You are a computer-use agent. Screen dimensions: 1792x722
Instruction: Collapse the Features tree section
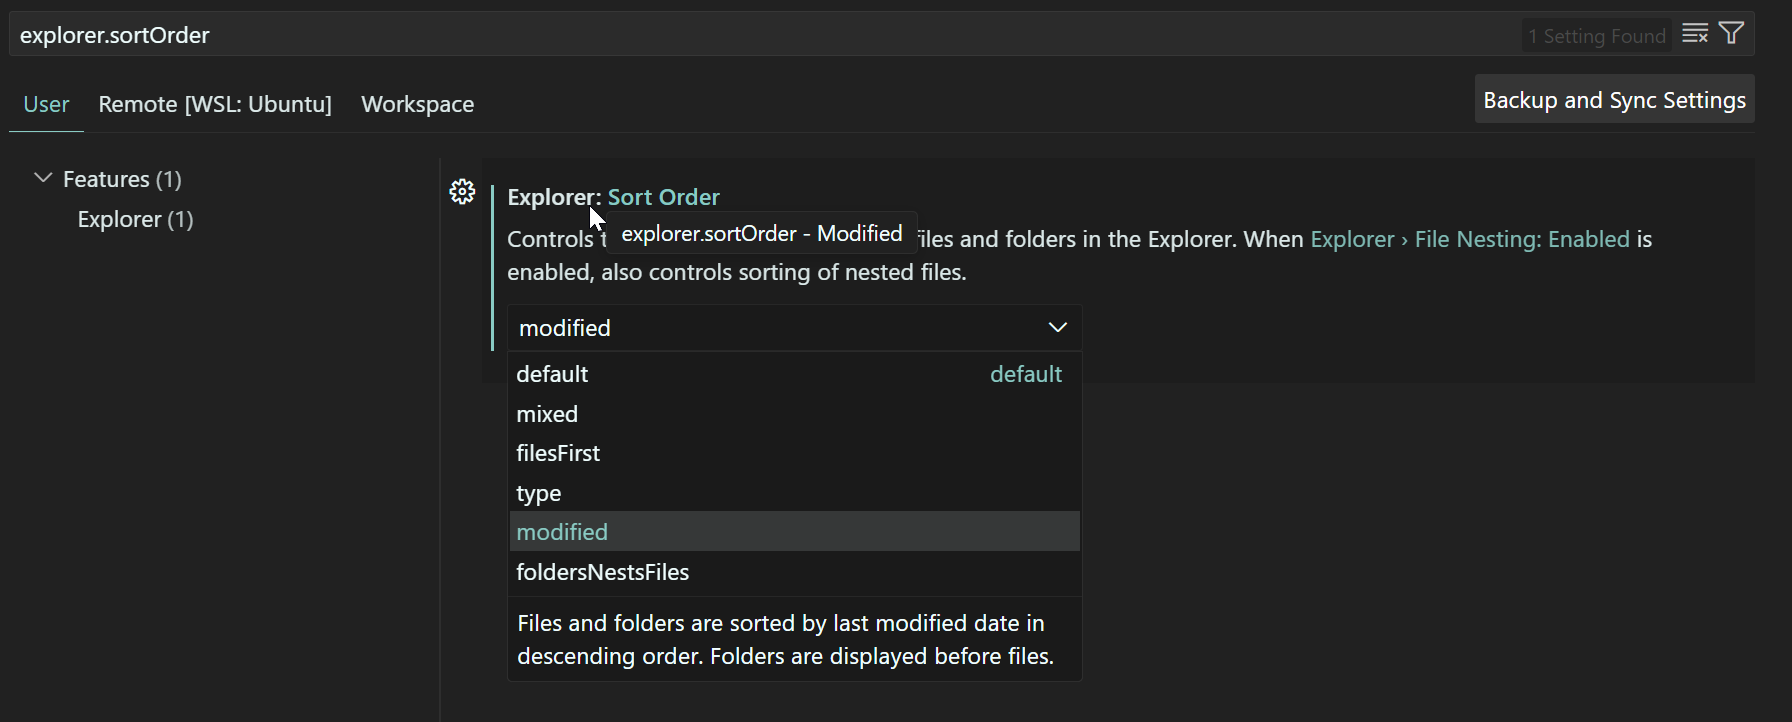[43, 179]
